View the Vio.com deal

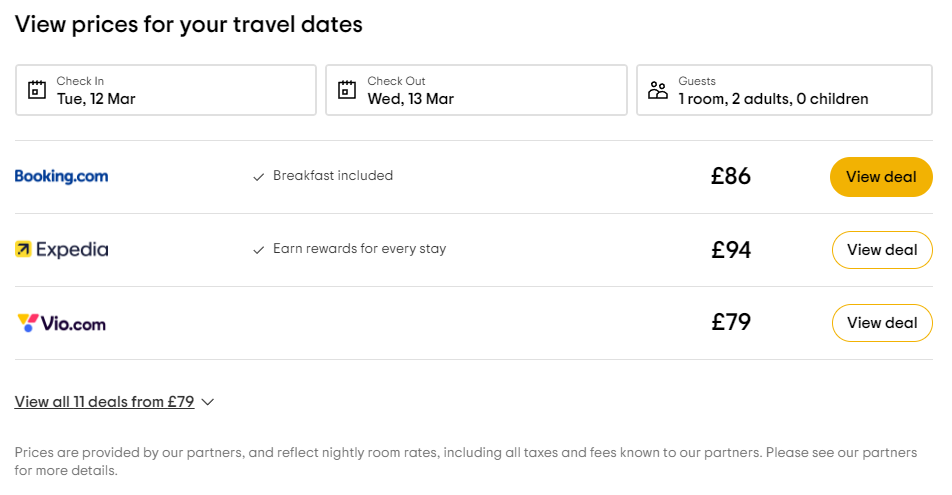(881, 323)
